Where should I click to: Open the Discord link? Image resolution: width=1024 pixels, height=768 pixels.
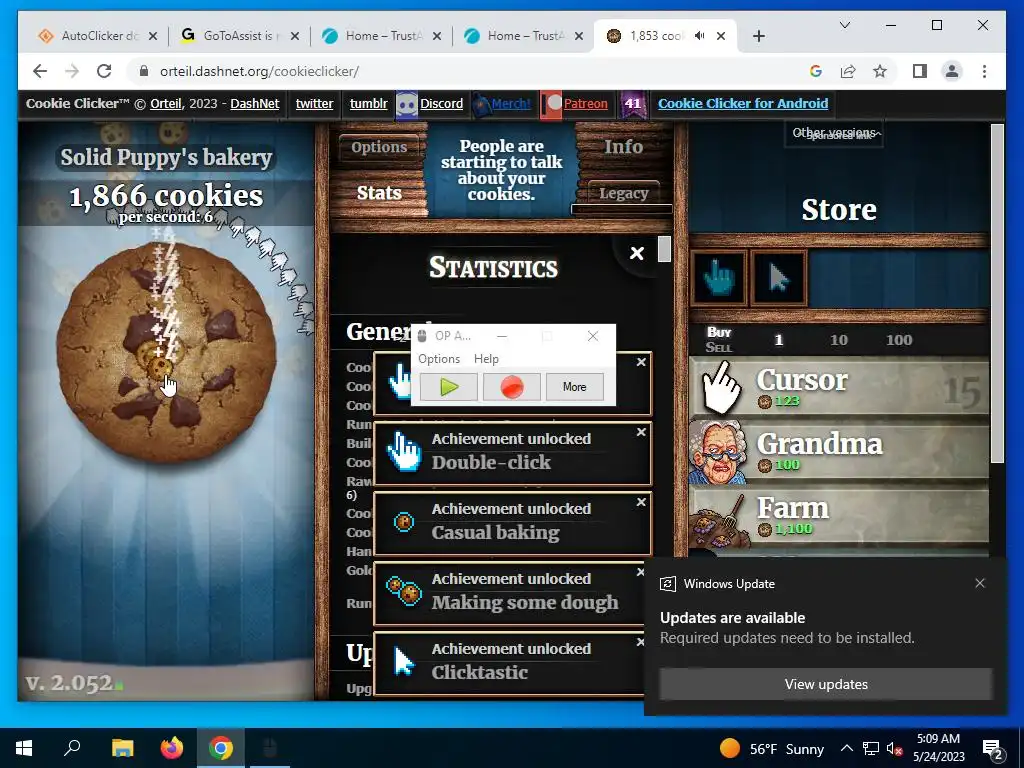tap(441, 104)
